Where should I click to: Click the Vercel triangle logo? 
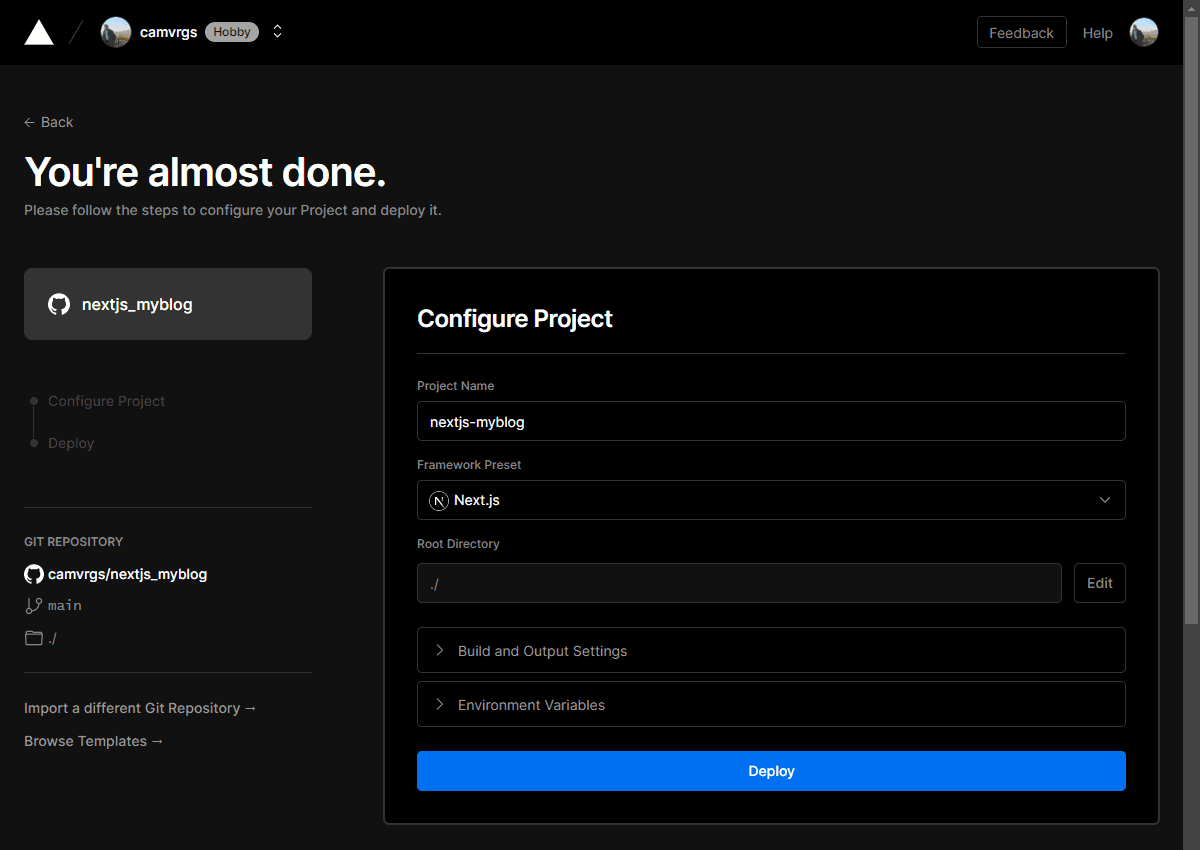tap(39, 32)
